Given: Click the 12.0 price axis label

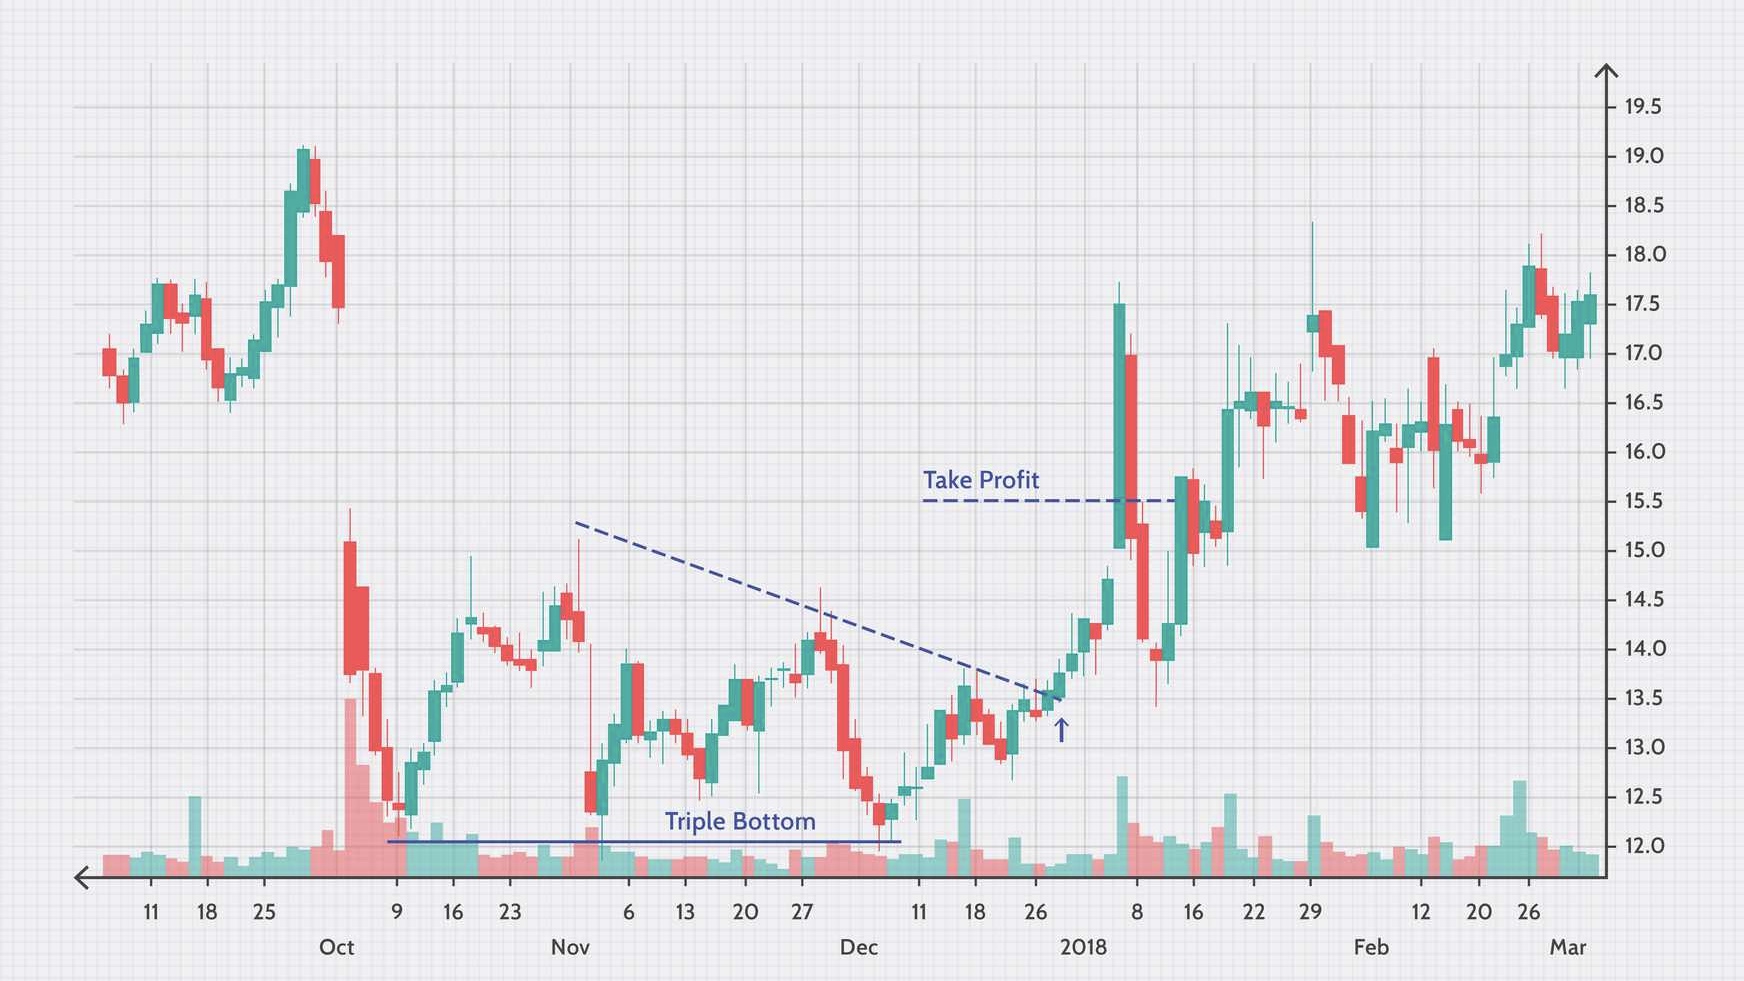Looking at the screenshot, I should [x=1644, y=846].
